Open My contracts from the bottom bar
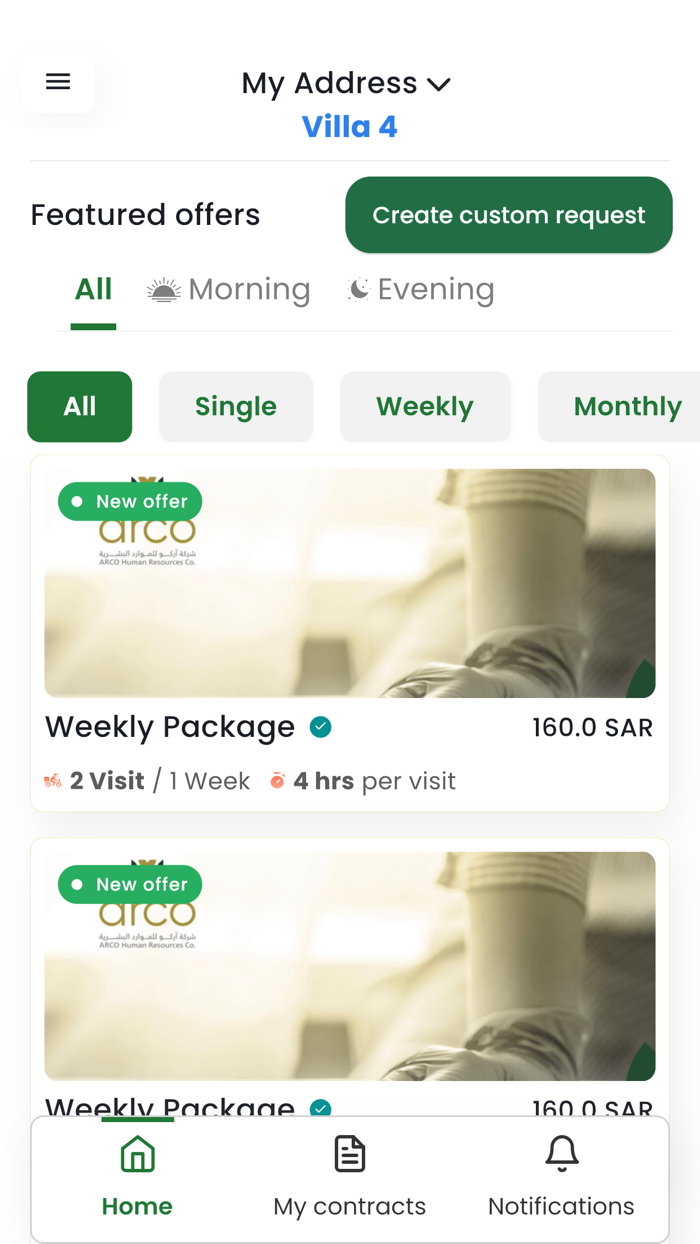This screenshot has height=1244, width=700. 348,1154
